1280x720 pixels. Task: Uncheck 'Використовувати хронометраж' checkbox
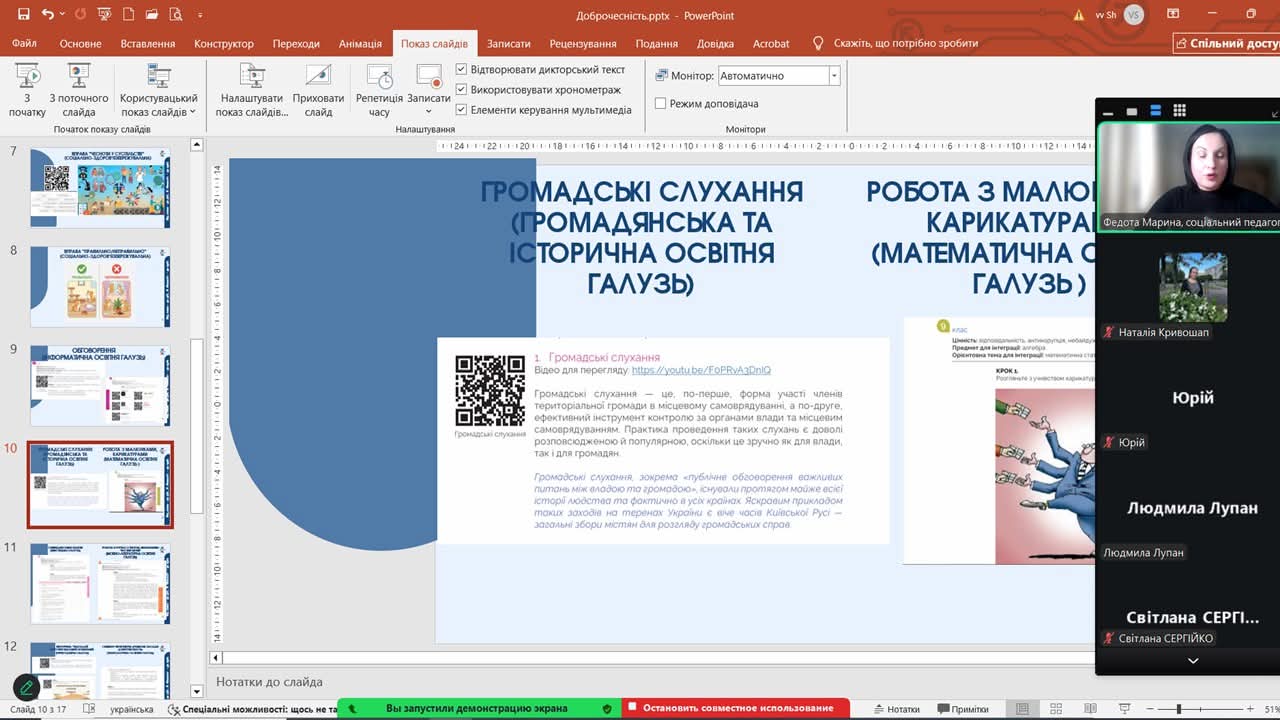pos(462,90)
